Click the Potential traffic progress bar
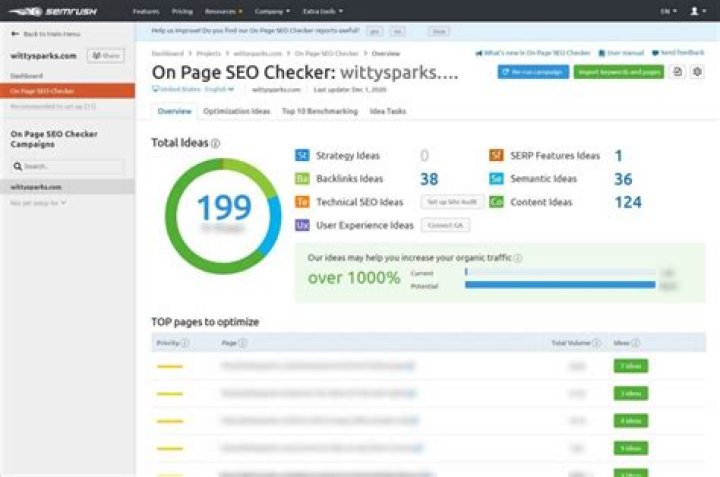This screenshot has width=720, height=477. click(x=560, y=285)
